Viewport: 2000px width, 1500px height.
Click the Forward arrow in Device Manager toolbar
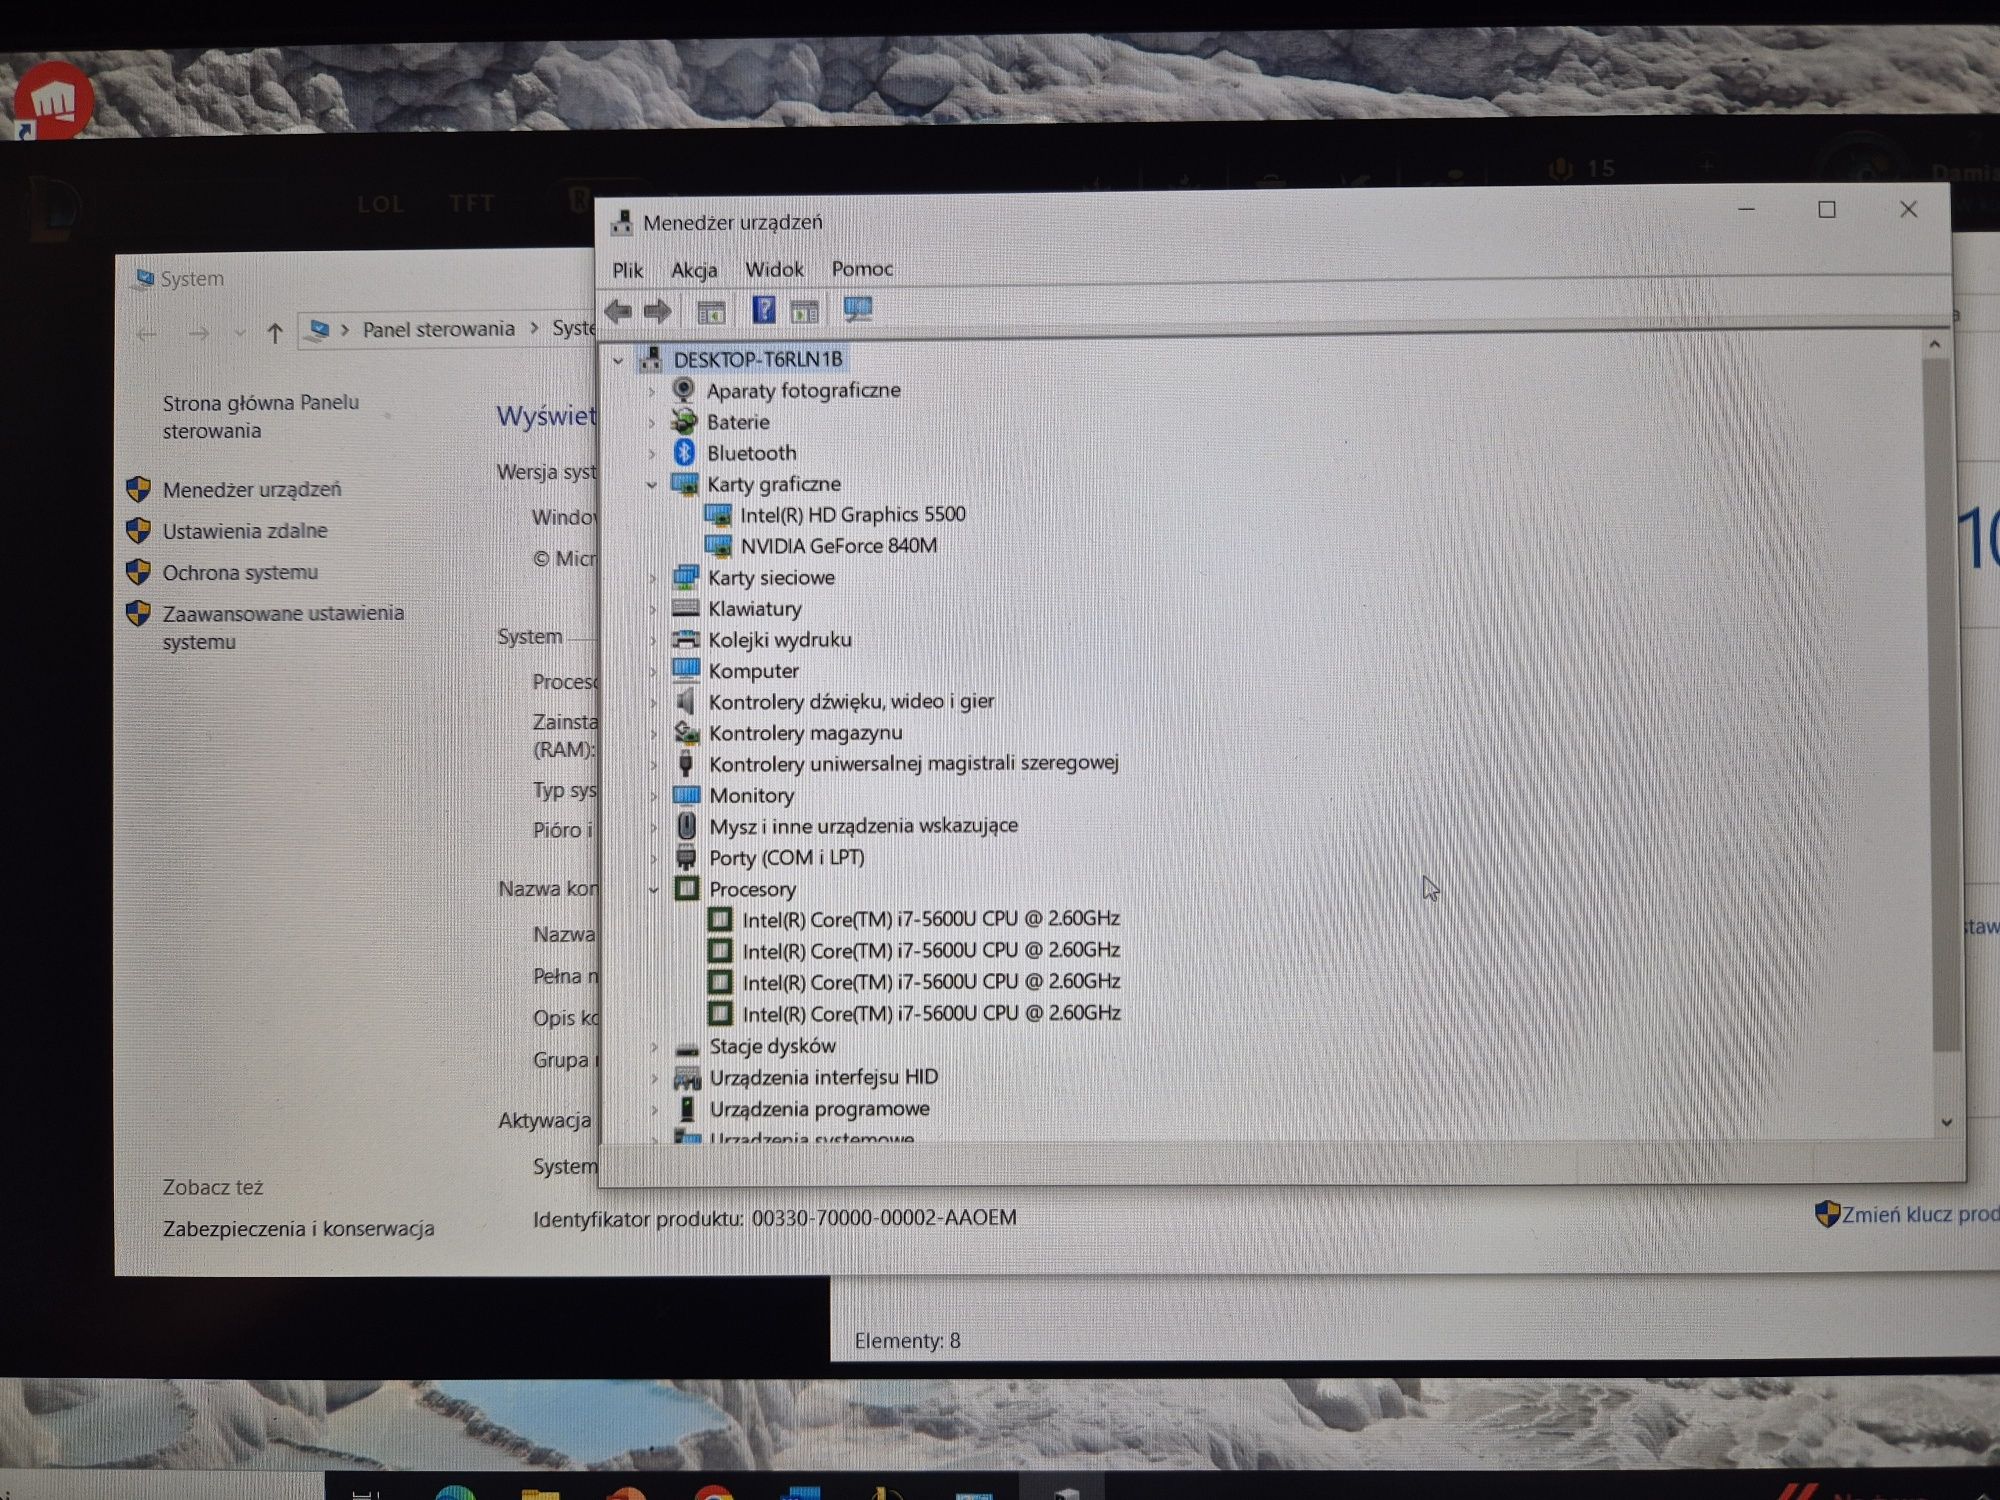pyautogui.click(x=657, y=311)
